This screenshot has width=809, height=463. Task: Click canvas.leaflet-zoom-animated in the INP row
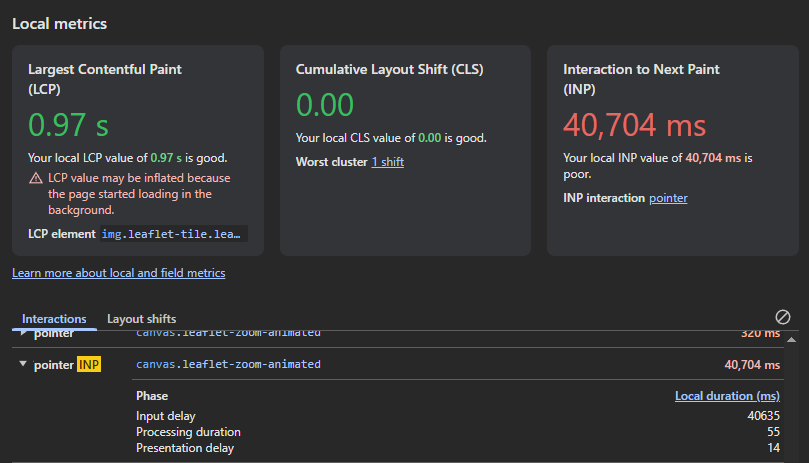[x=228, y=365]
